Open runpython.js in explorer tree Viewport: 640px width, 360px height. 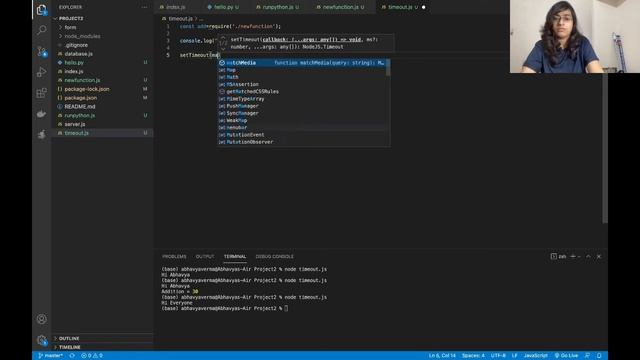click(x=102, y=116)
